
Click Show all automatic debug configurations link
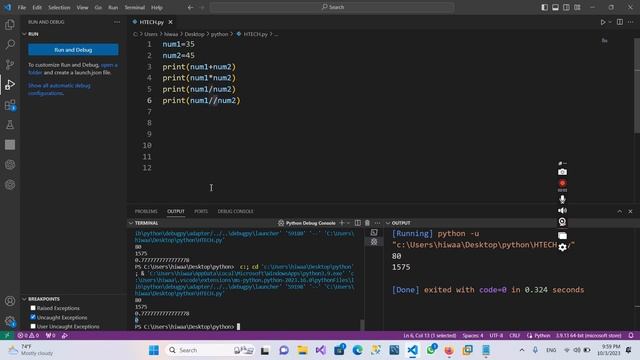pos(59,89)
